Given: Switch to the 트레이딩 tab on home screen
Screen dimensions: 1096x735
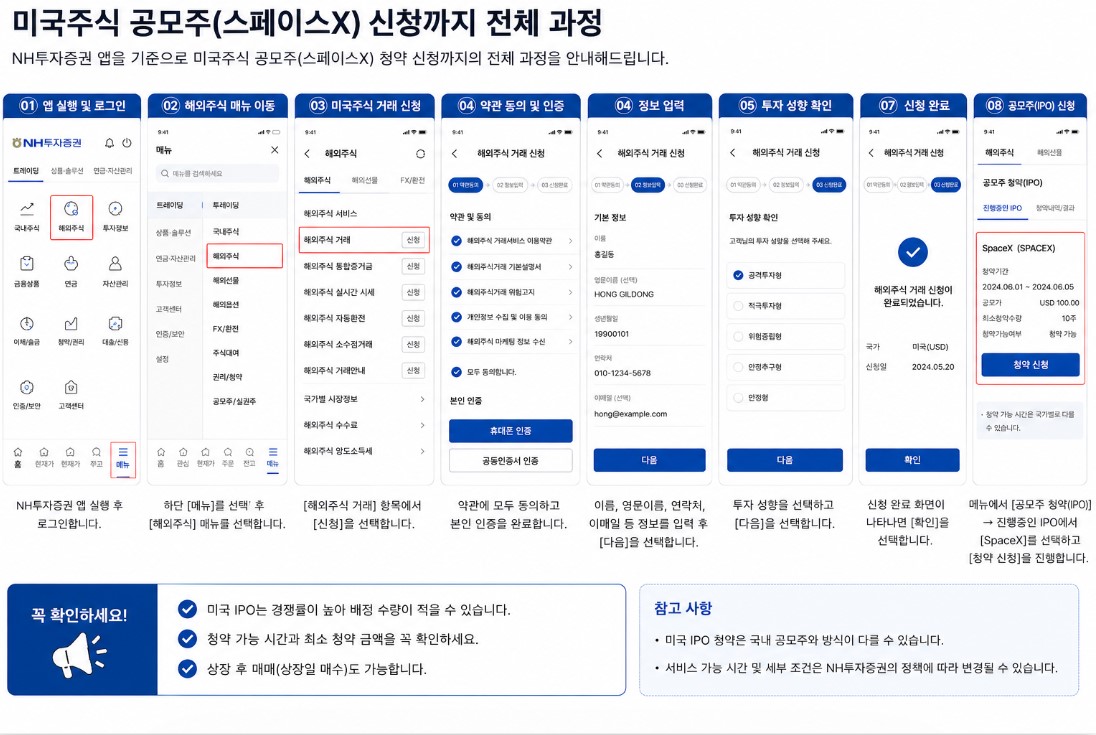Looking at the screenshot, I should tap(26, 171).
